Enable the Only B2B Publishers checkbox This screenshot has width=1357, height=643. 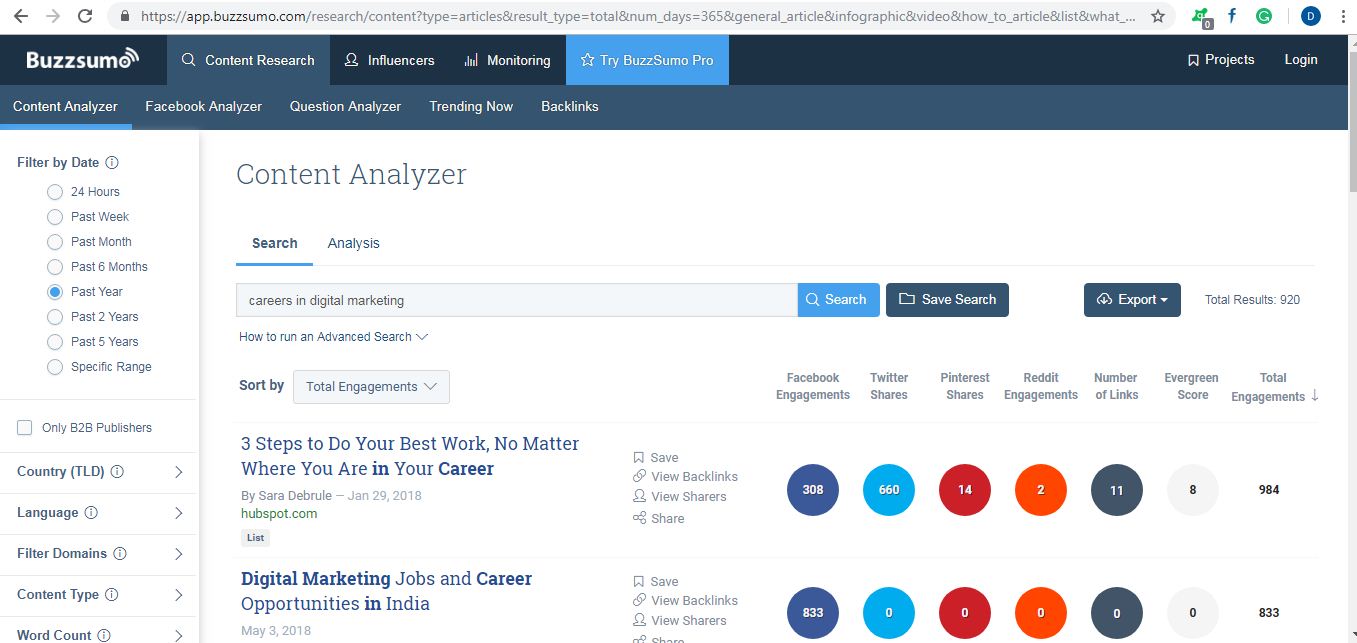coord(25,427)
